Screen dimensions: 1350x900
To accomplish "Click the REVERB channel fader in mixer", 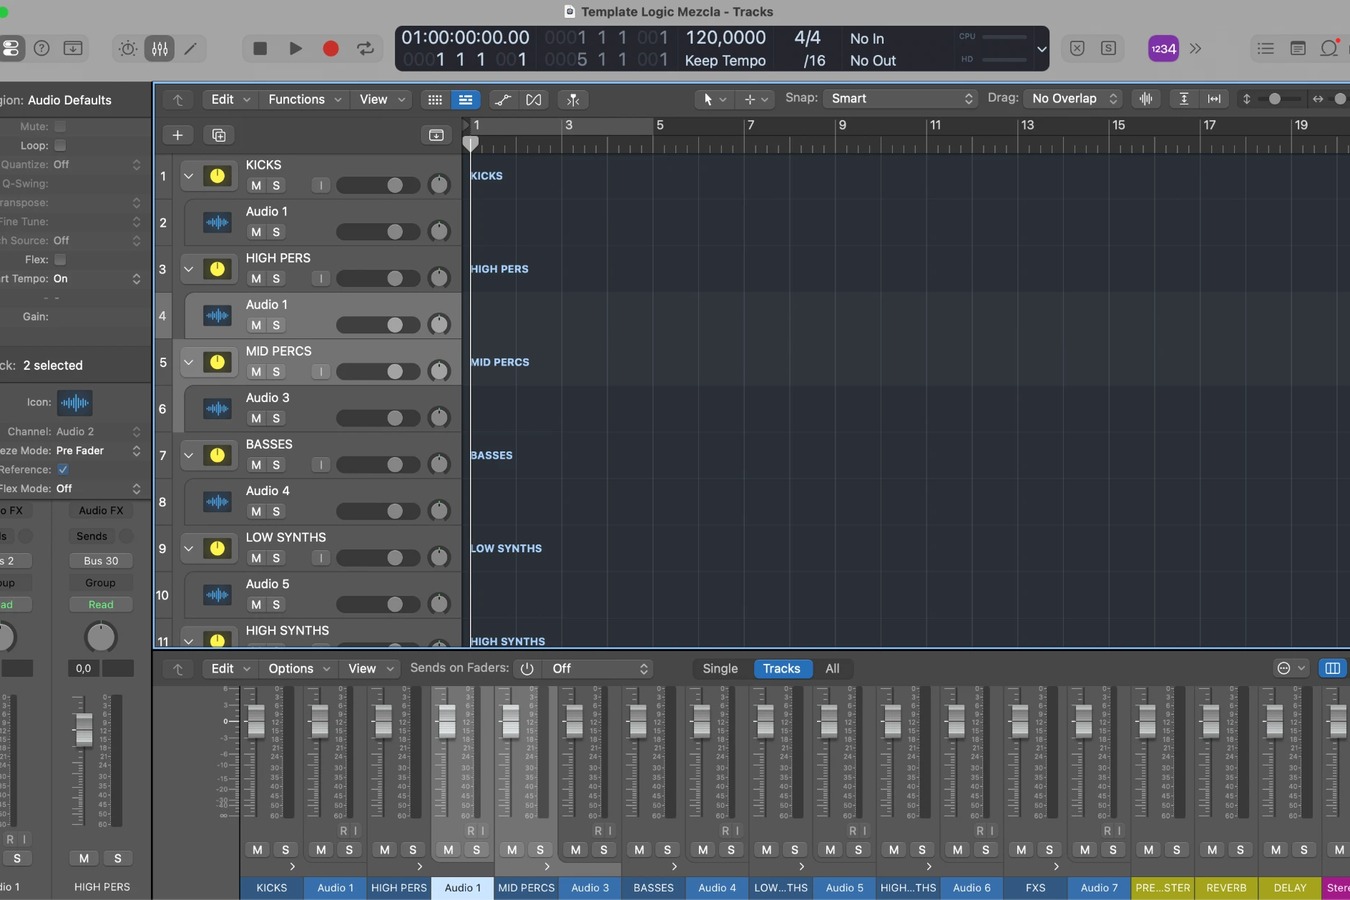I will pos(1210,721).
